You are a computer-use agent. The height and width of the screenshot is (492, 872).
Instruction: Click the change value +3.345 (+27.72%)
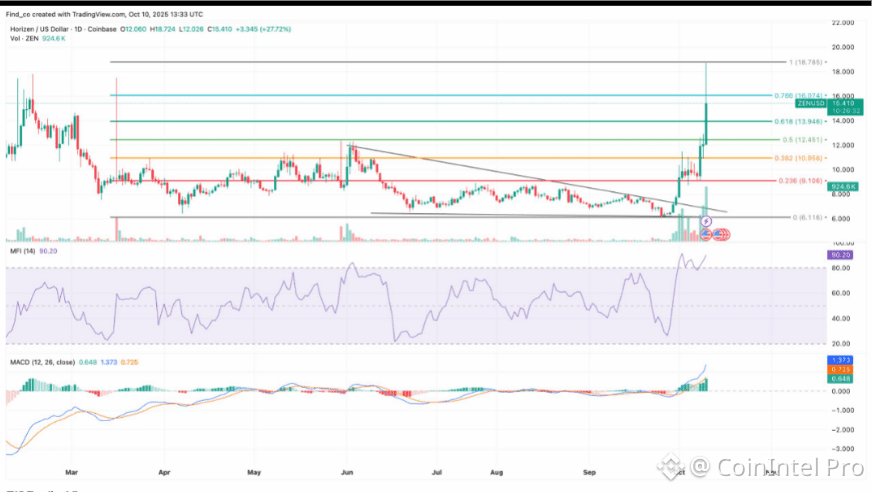pos(263,29)
